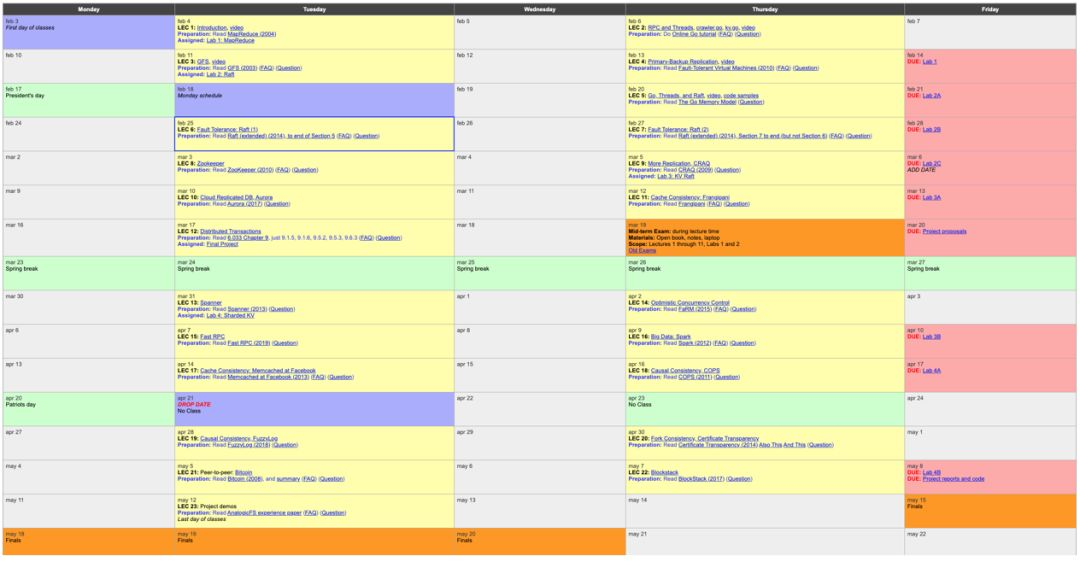Open the Old Exams link under Mid-term Exam
Screen dimensions: 1080x562
[x=641, y=251]
